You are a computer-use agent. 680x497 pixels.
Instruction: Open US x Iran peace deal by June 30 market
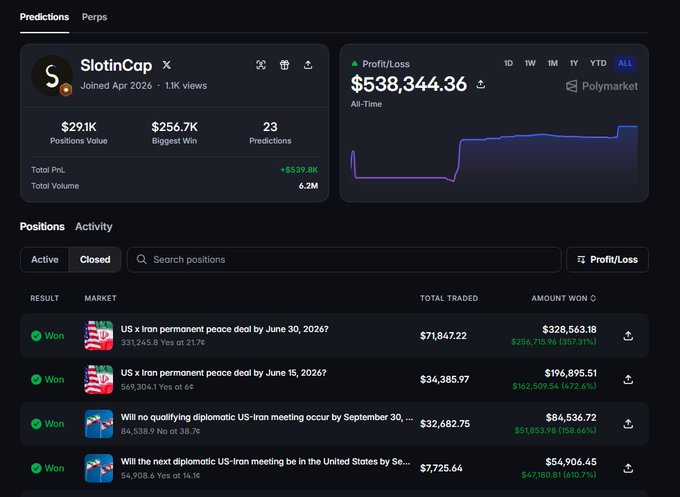[x=225, y=329]
